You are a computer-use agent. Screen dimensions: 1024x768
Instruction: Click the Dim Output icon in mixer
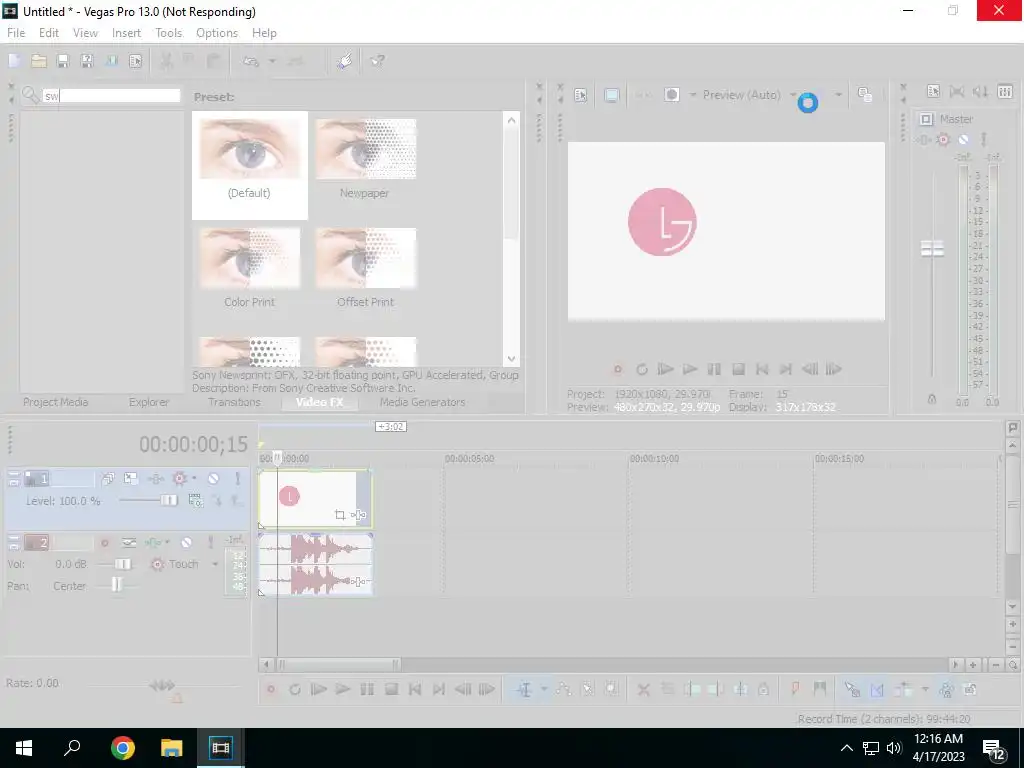(980, 92)
